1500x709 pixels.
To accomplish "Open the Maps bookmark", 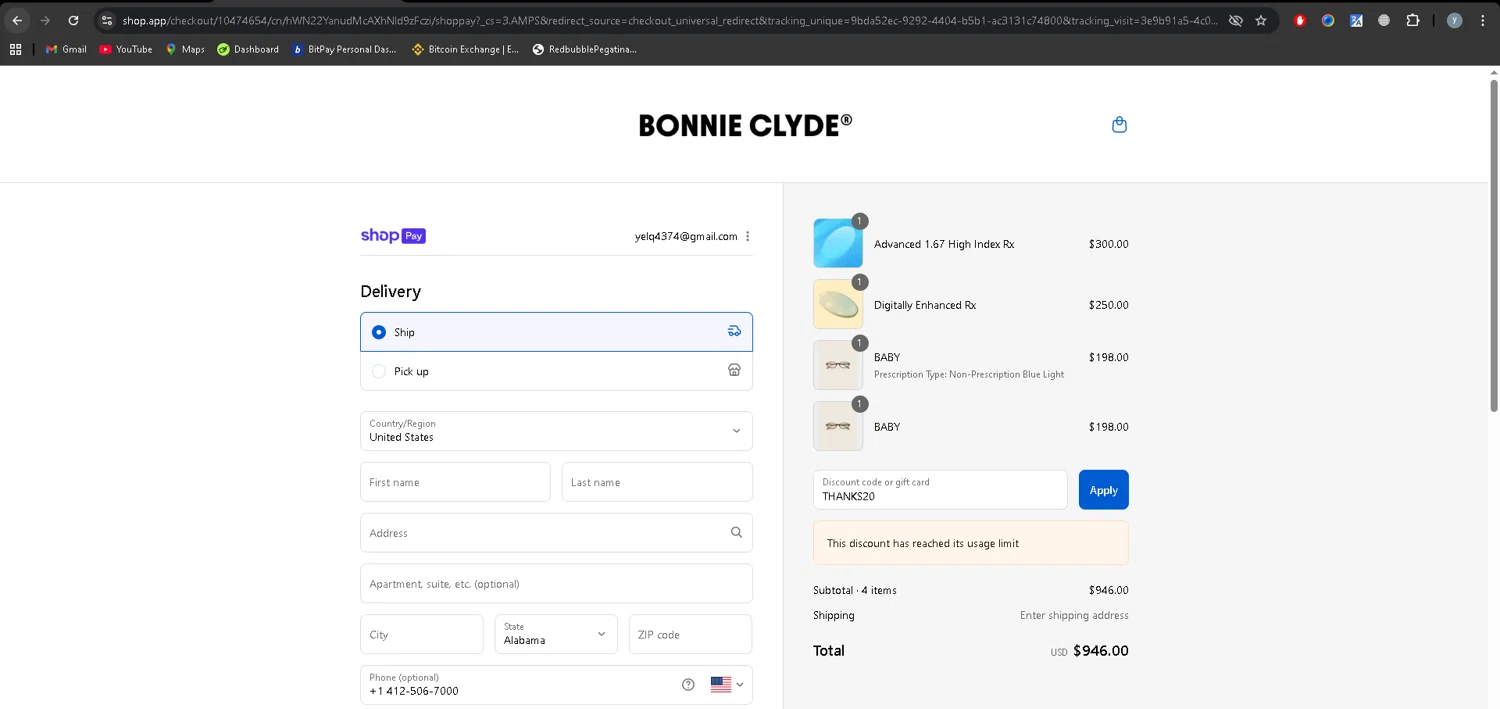I will coord(185,49).
